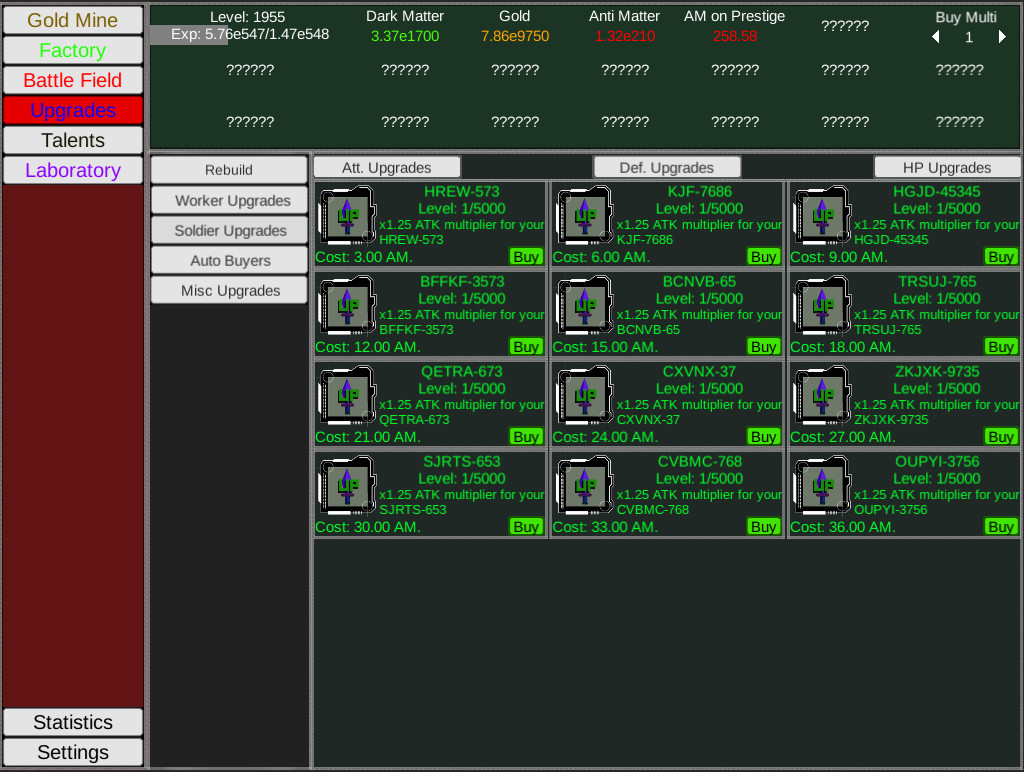Open the Statistics page

[x=73, y=722]
